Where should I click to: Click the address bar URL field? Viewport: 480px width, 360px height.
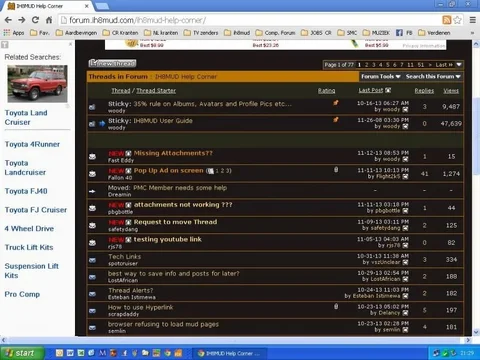(x=250, y=20)
